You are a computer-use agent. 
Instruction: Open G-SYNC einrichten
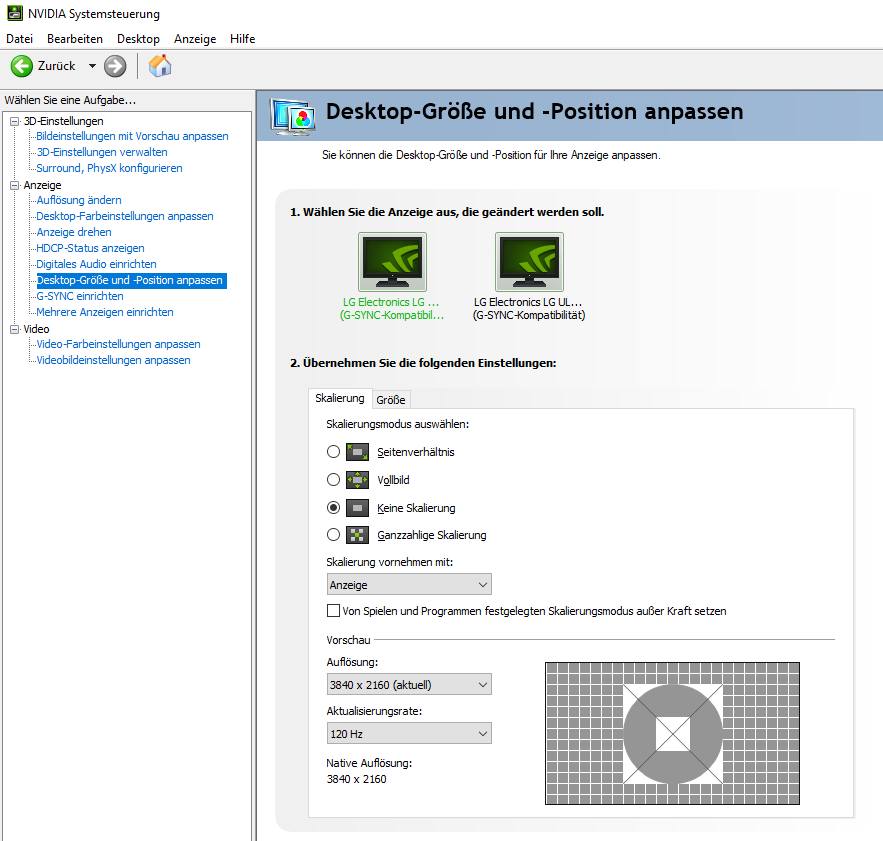80,296
